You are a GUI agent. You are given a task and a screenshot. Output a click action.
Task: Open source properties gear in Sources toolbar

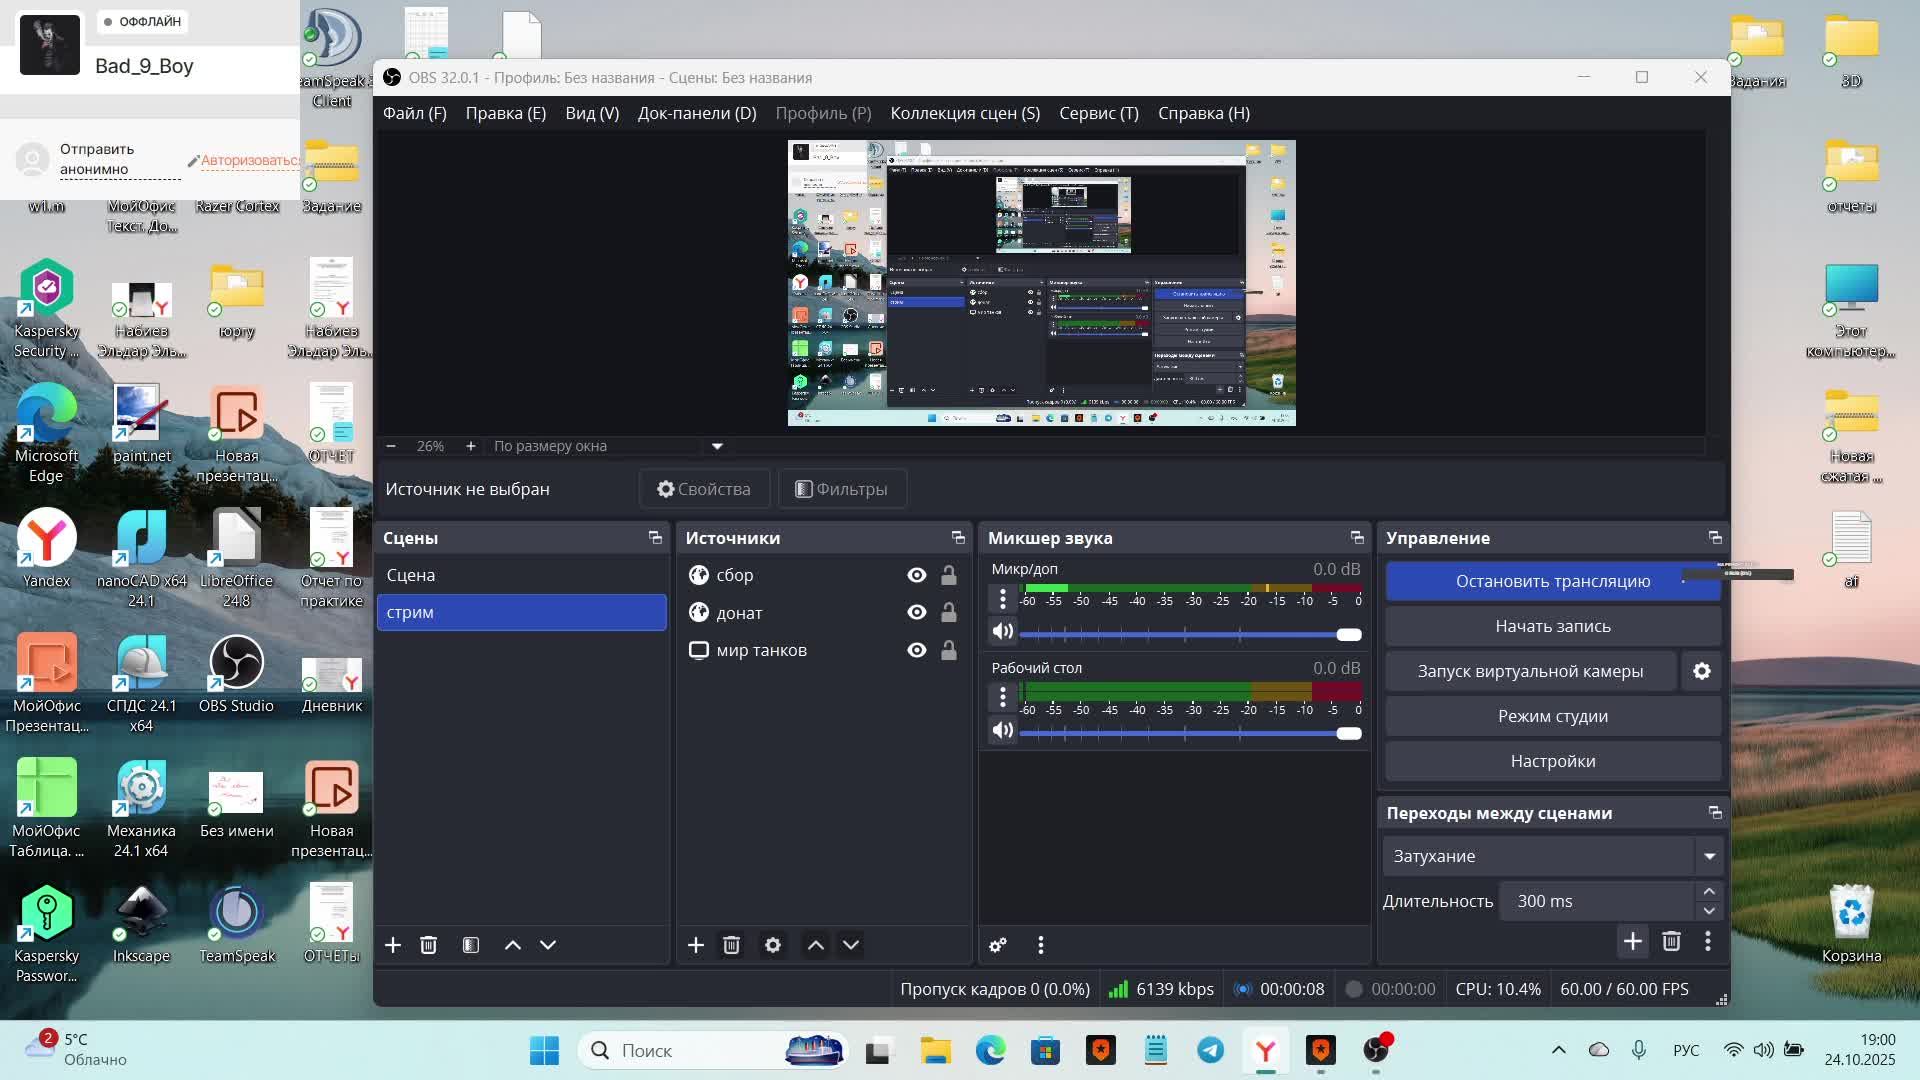point(773,945)
